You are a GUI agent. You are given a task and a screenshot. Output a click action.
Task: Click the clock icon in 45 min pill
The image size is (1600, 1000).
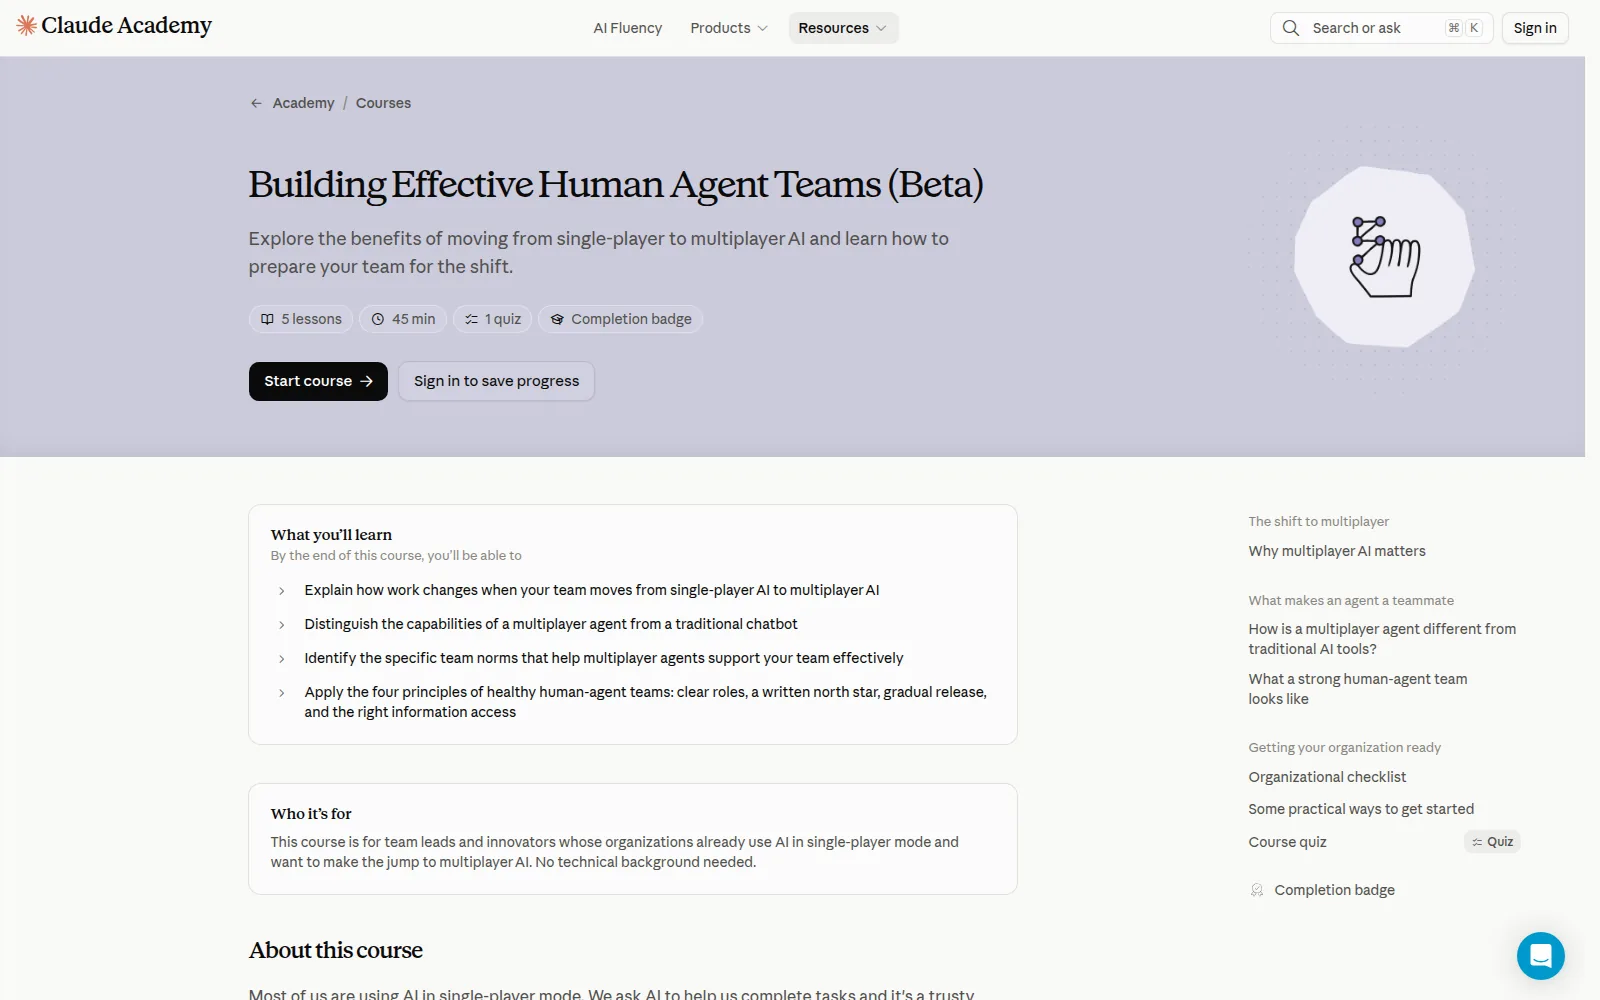tap(378, 319)
